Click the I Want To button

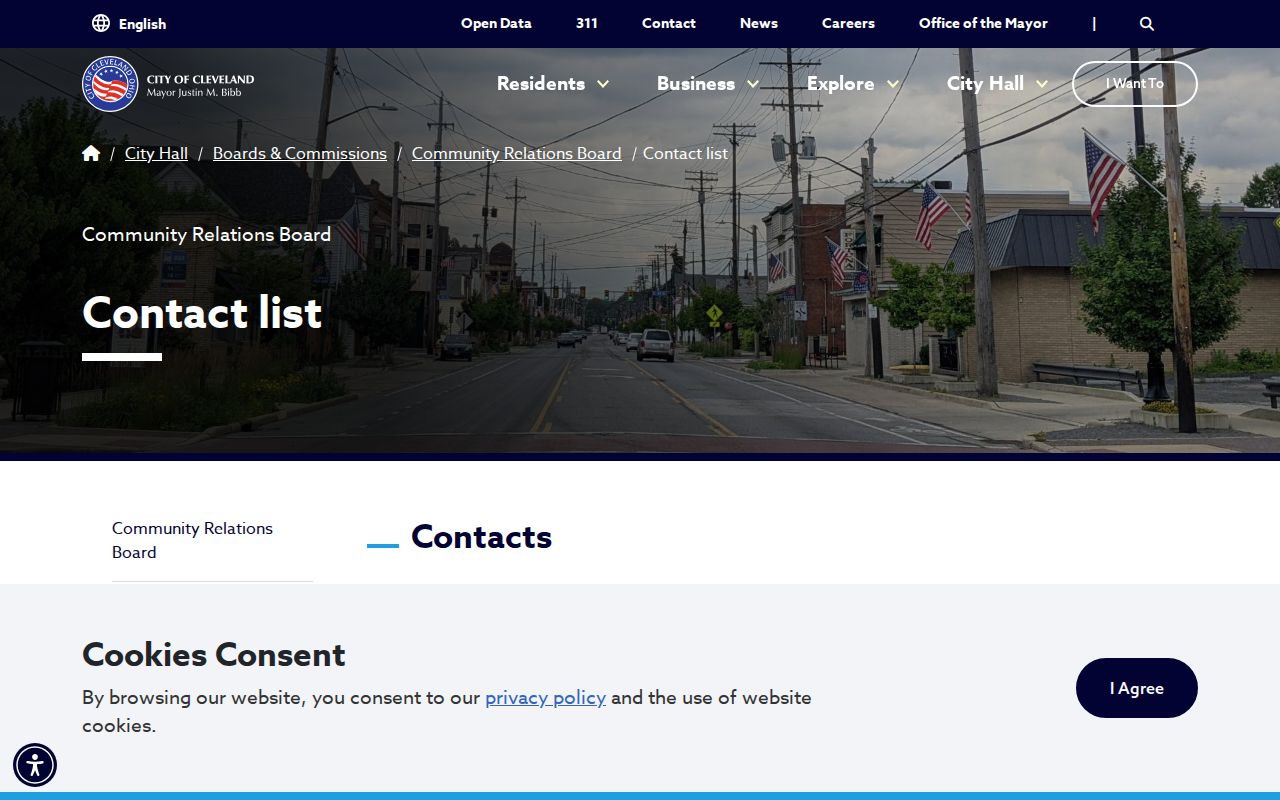[1135, 84]
